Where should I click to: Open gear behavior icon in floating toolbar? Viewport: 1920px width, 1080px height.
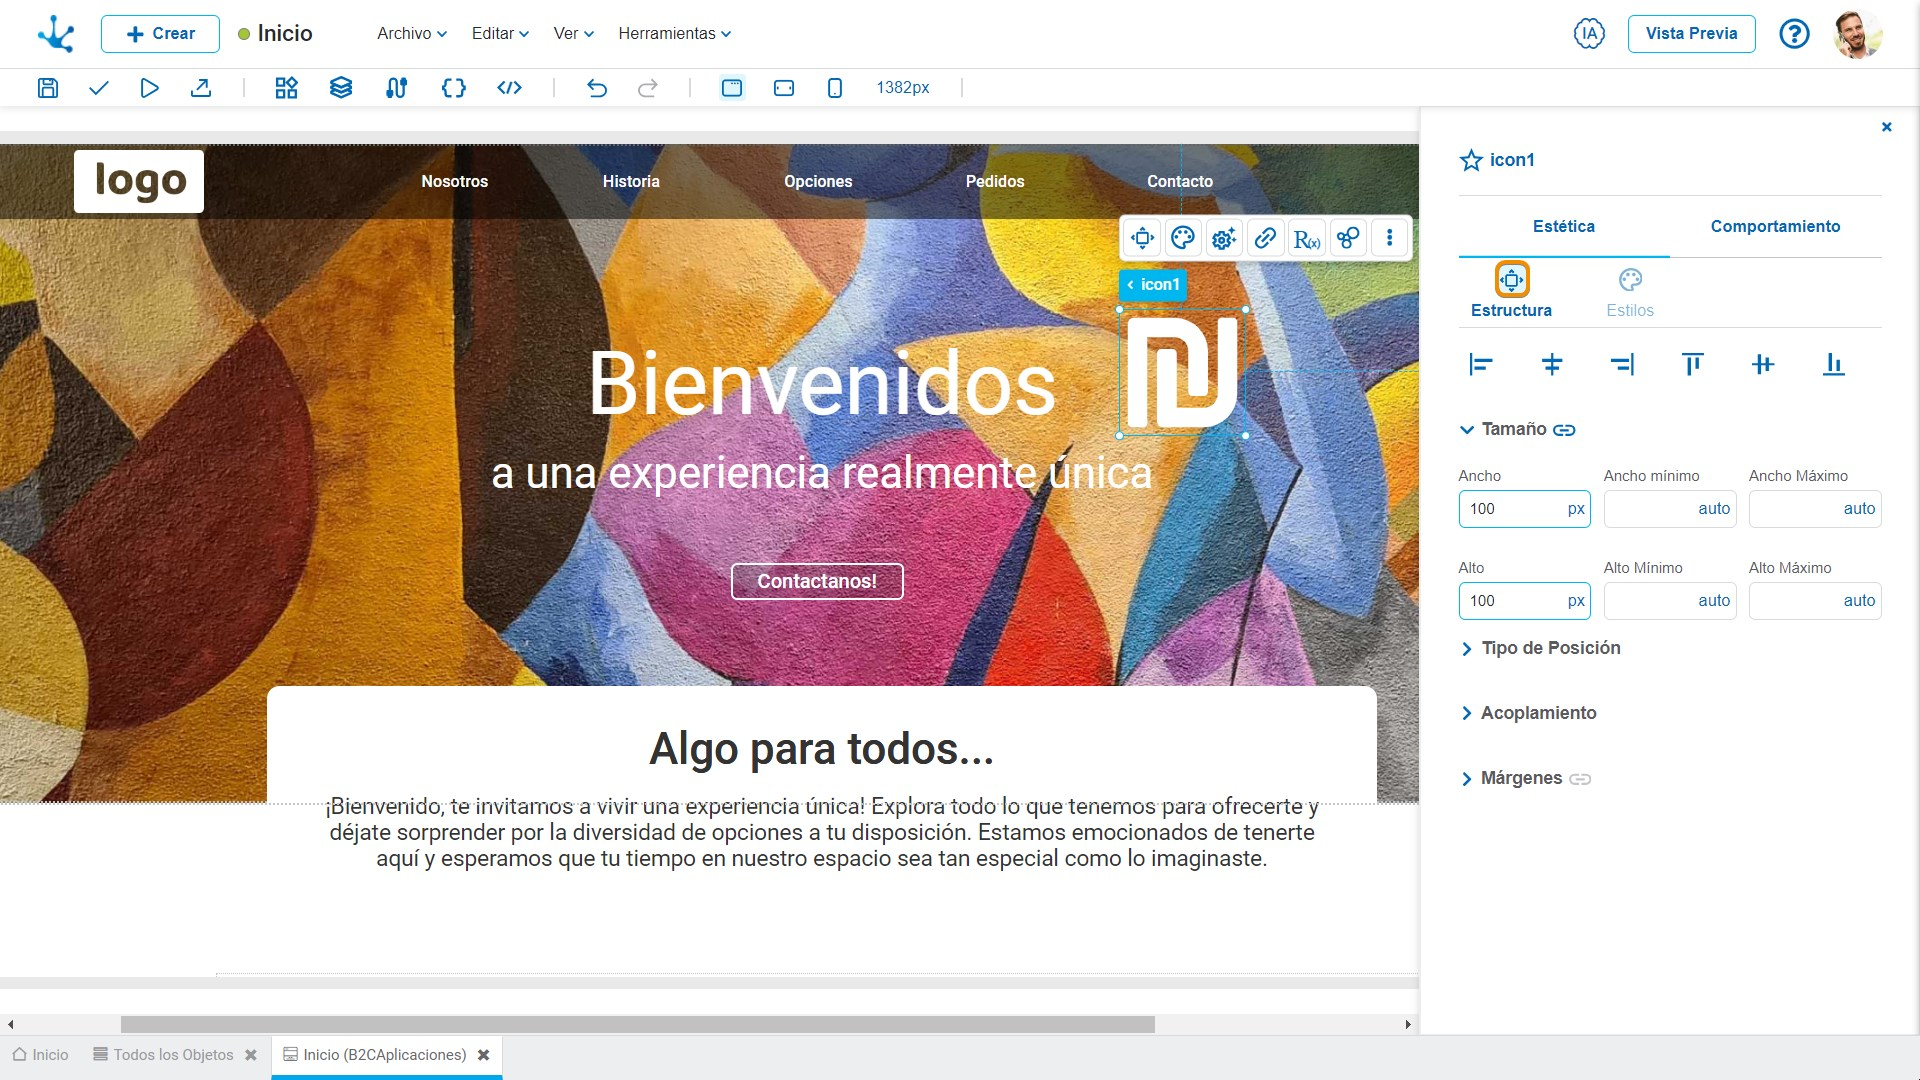(x=1224, y=238)
